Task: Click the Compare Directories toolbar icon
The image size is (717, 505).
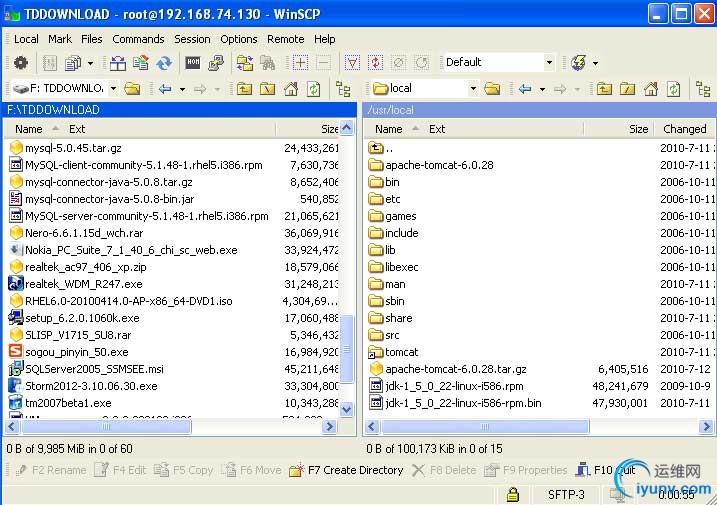Action: [118, 63]
